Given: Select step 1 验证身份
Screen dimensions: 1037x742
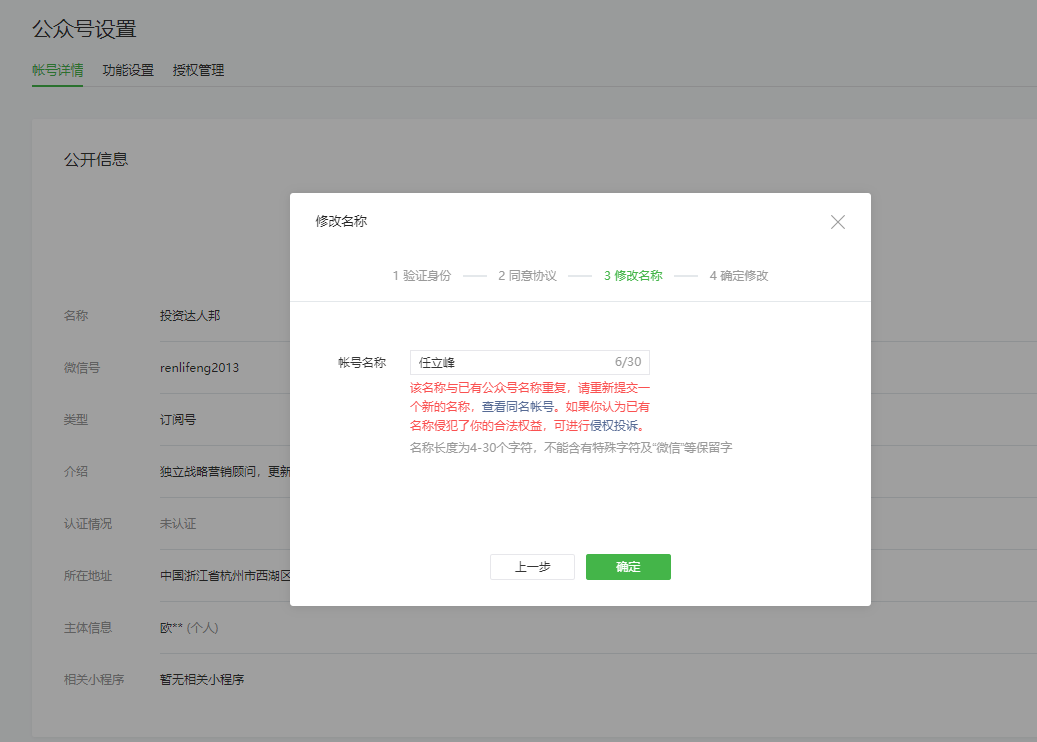Looking at the screenshot, I should tap(421, 276).
